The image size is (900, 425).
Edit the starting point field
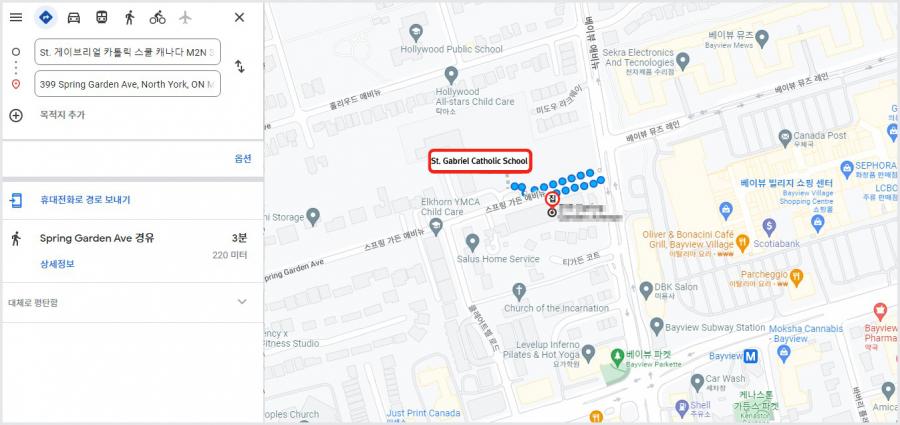pyautogui.click(x=127, y=52)
